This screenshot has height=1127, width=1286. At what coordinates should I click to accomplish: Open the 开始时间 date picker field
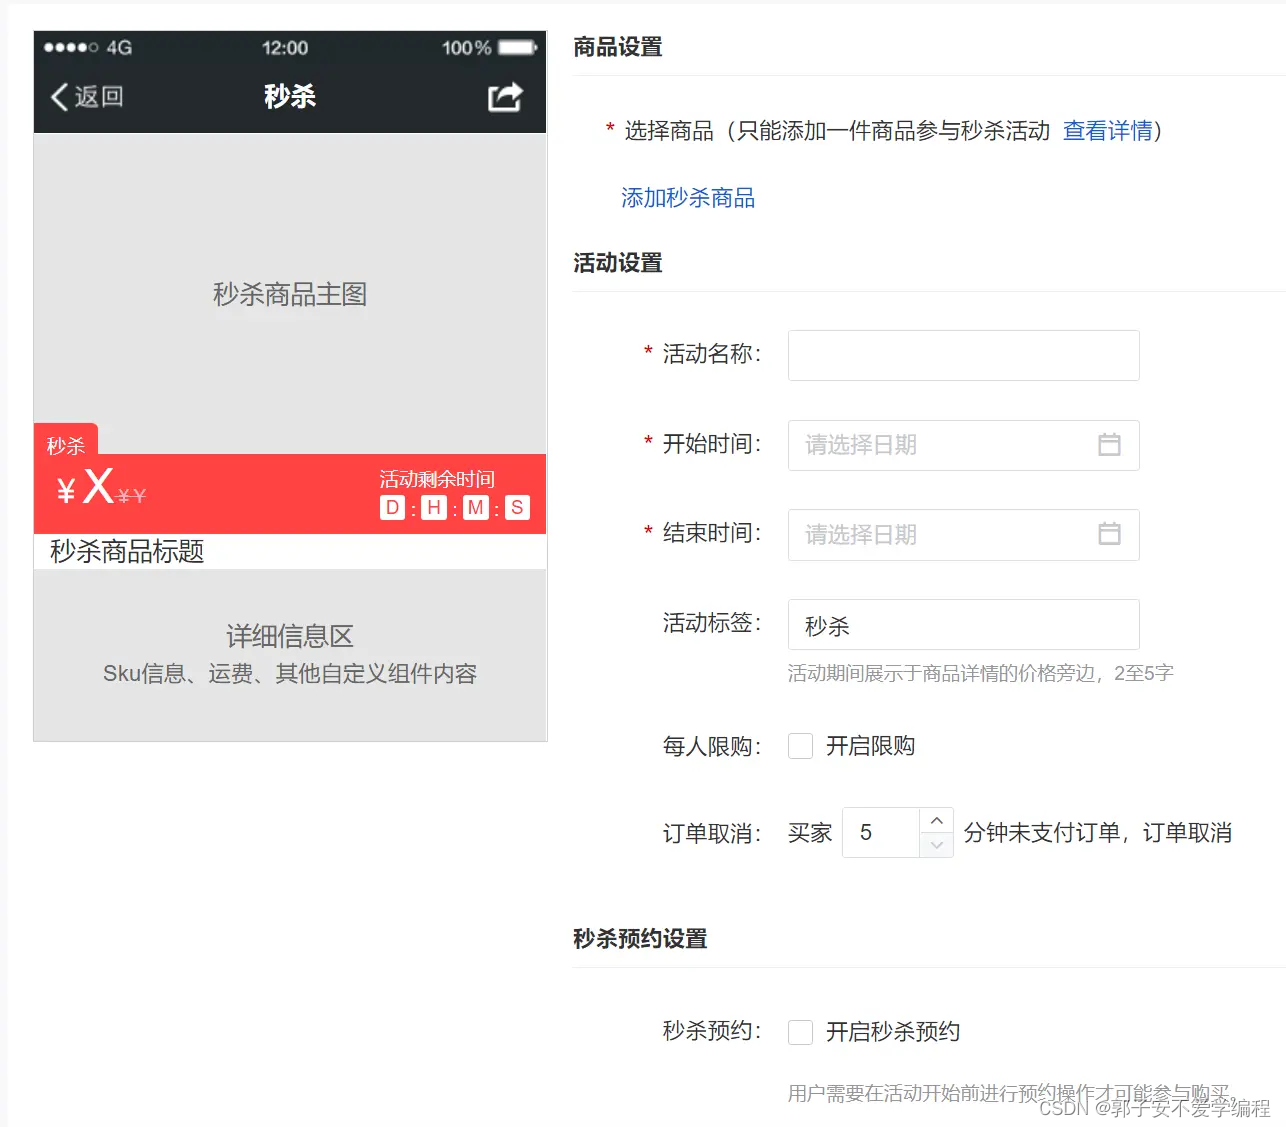click(x=963, y=445)
